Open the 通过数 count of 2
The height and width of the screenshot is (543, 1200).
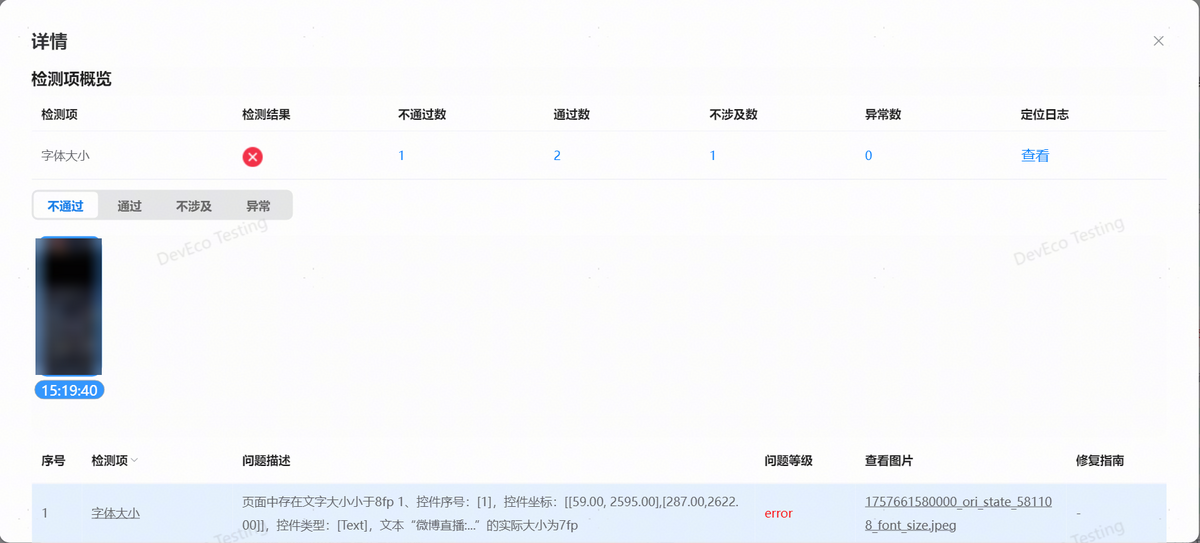pyautogui.click(x=557, y=156)
